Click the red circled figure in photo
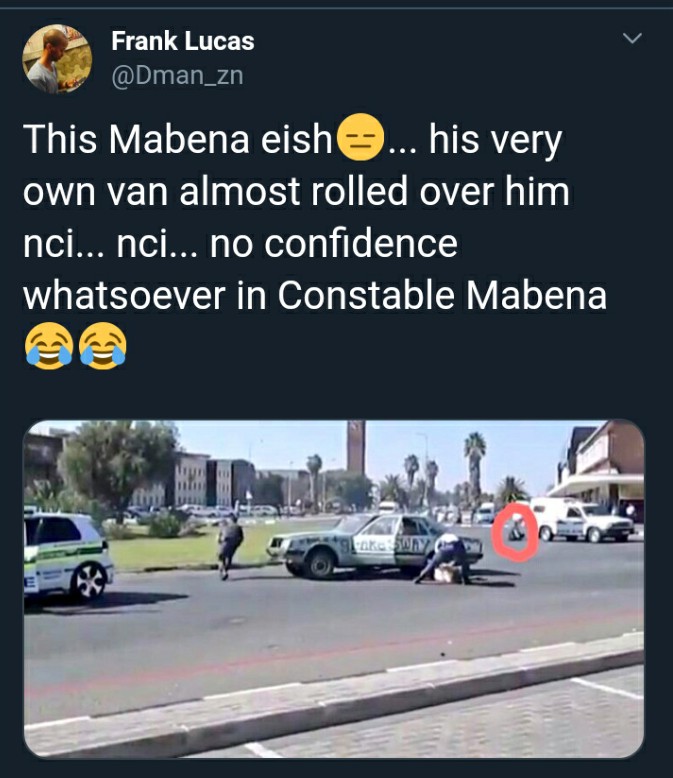The image size is (673, 778). pyautogui.click(x=516, y=532)
